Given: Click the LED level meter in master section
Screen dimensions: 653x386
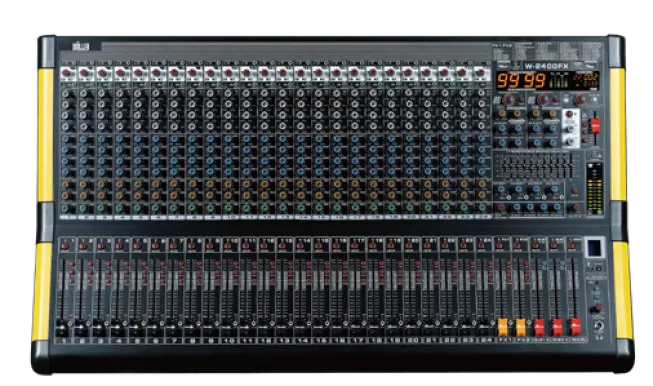Looking at the screenshot, I should click(x=595, y=189).
